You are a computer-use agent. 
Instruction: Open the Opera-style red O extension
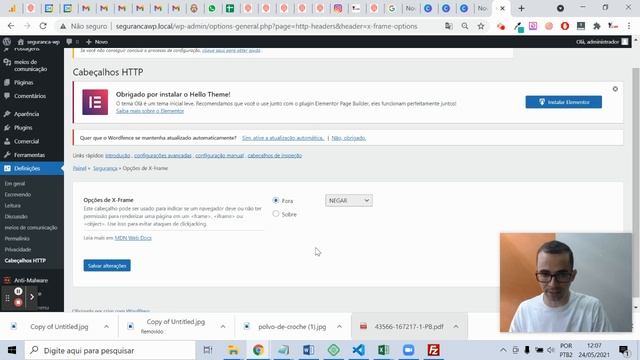[x=565, y=26]
